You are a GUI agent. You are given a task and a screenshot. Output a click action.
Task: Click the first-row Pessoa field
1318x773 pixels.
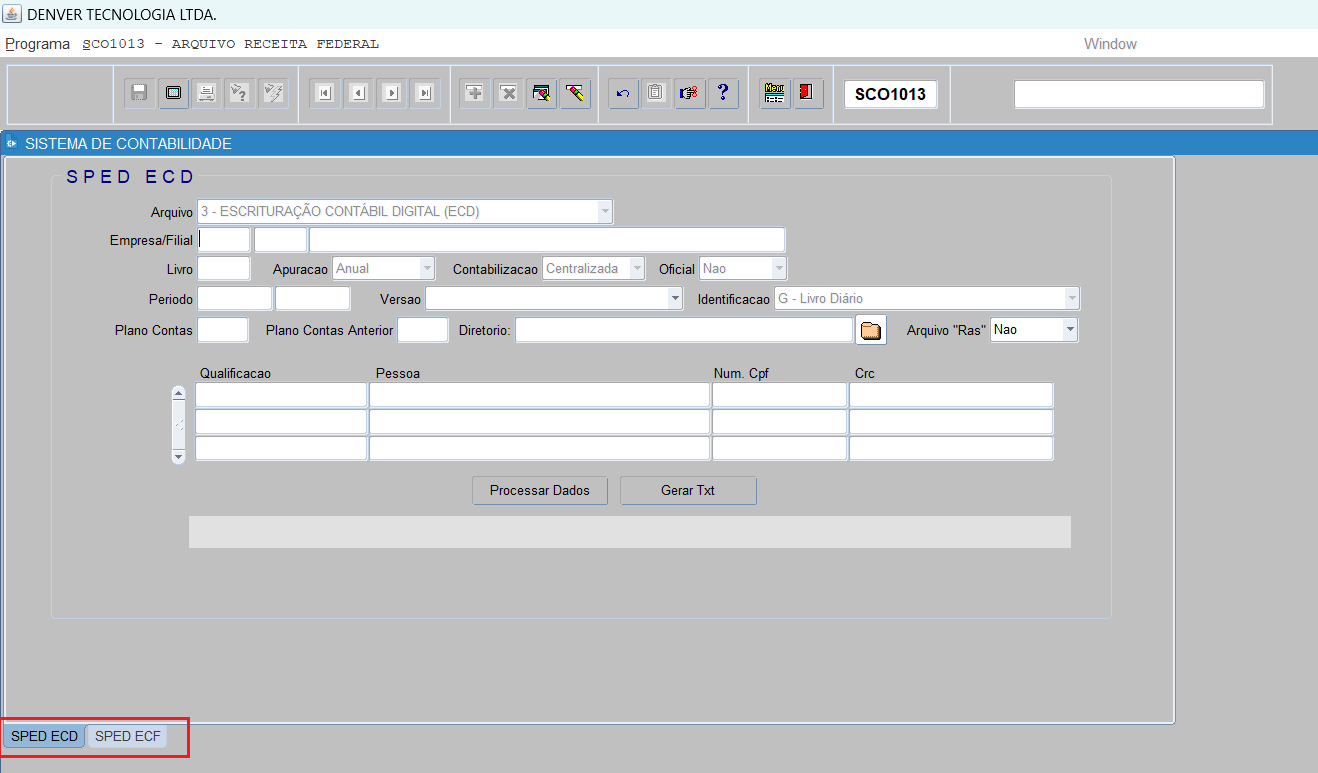[x=540, y=395]
